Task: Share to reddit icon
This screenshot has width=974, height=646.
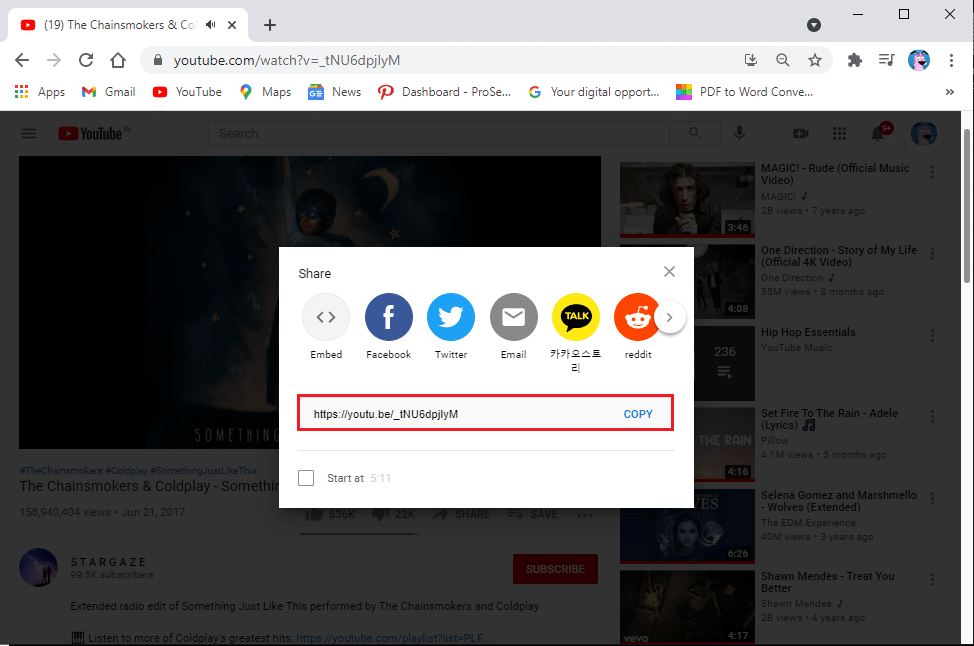Action: (635, 318)
